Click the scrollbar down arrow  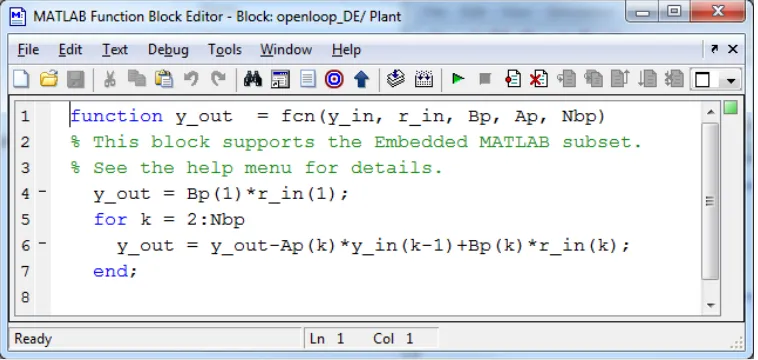pyautogui.click(x=710, y=305)
